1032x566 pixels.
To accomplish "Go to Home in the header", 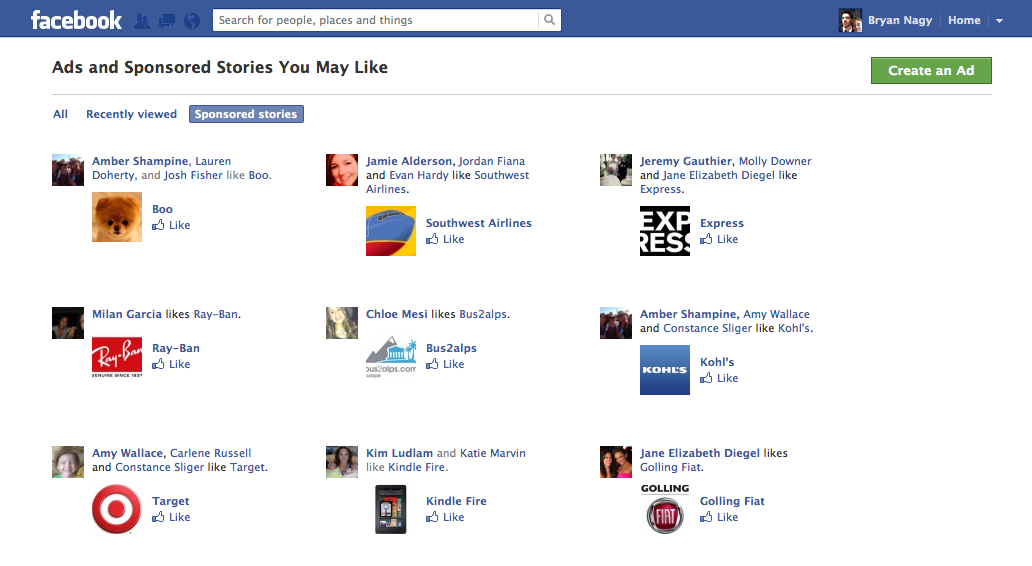I will click(x=964, y=20).
